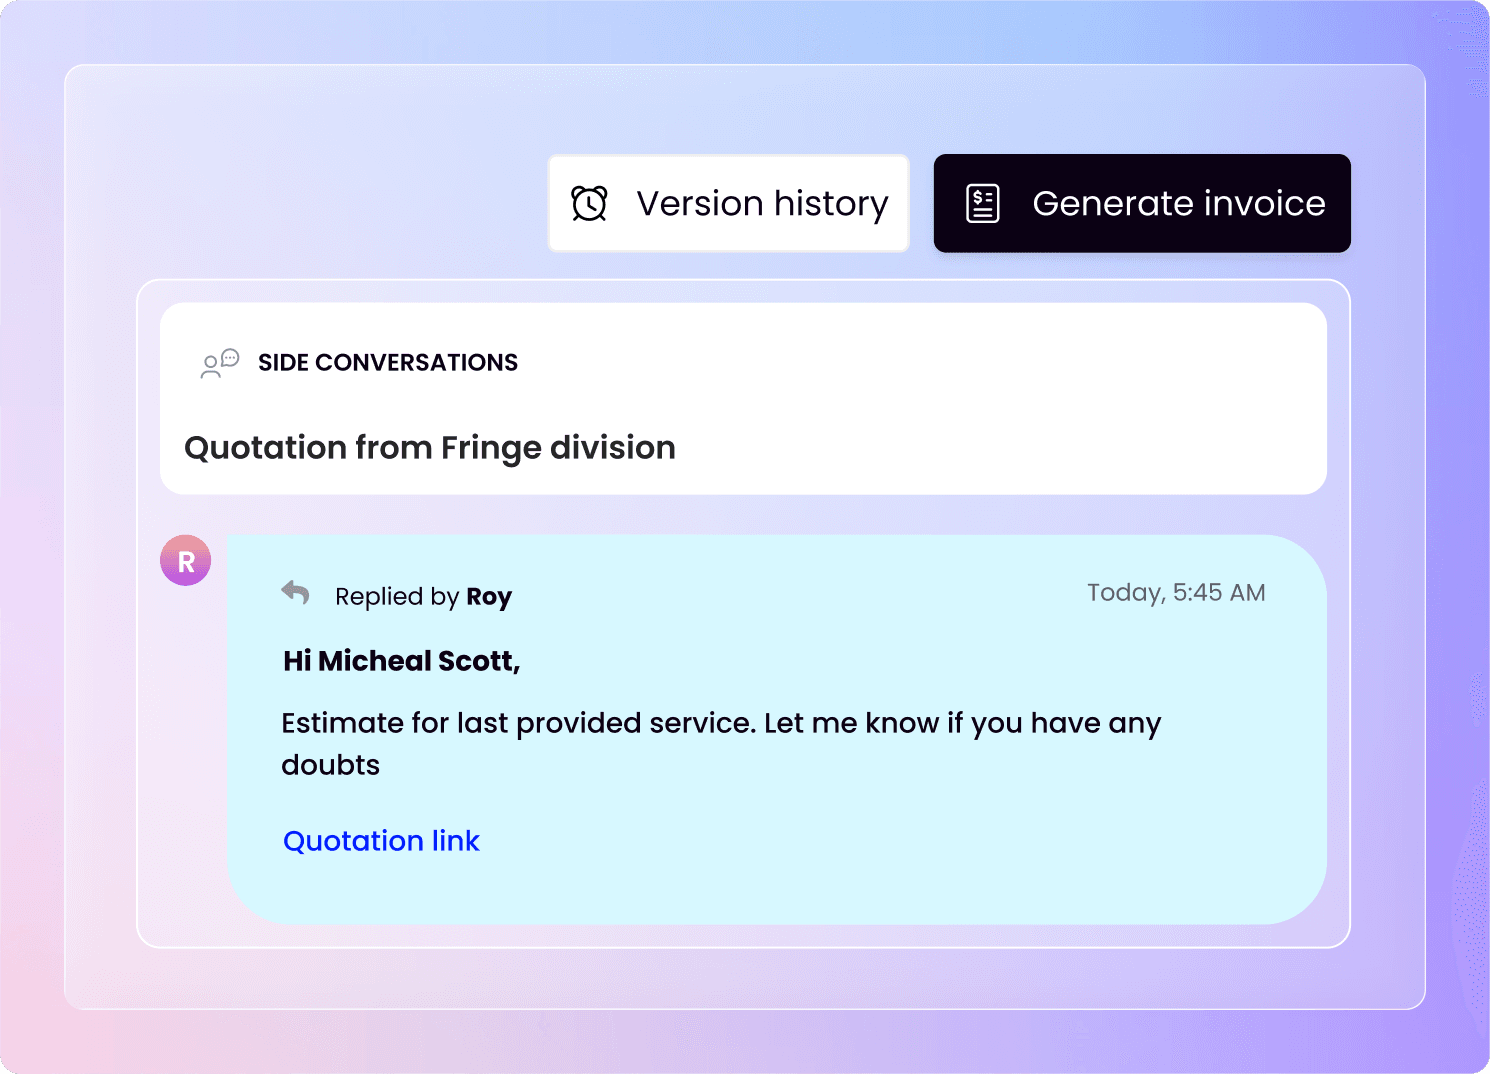1490x1074 pixels.
Task: Click the title Quotation from Fringe division
Action: (x=430, y=448)
